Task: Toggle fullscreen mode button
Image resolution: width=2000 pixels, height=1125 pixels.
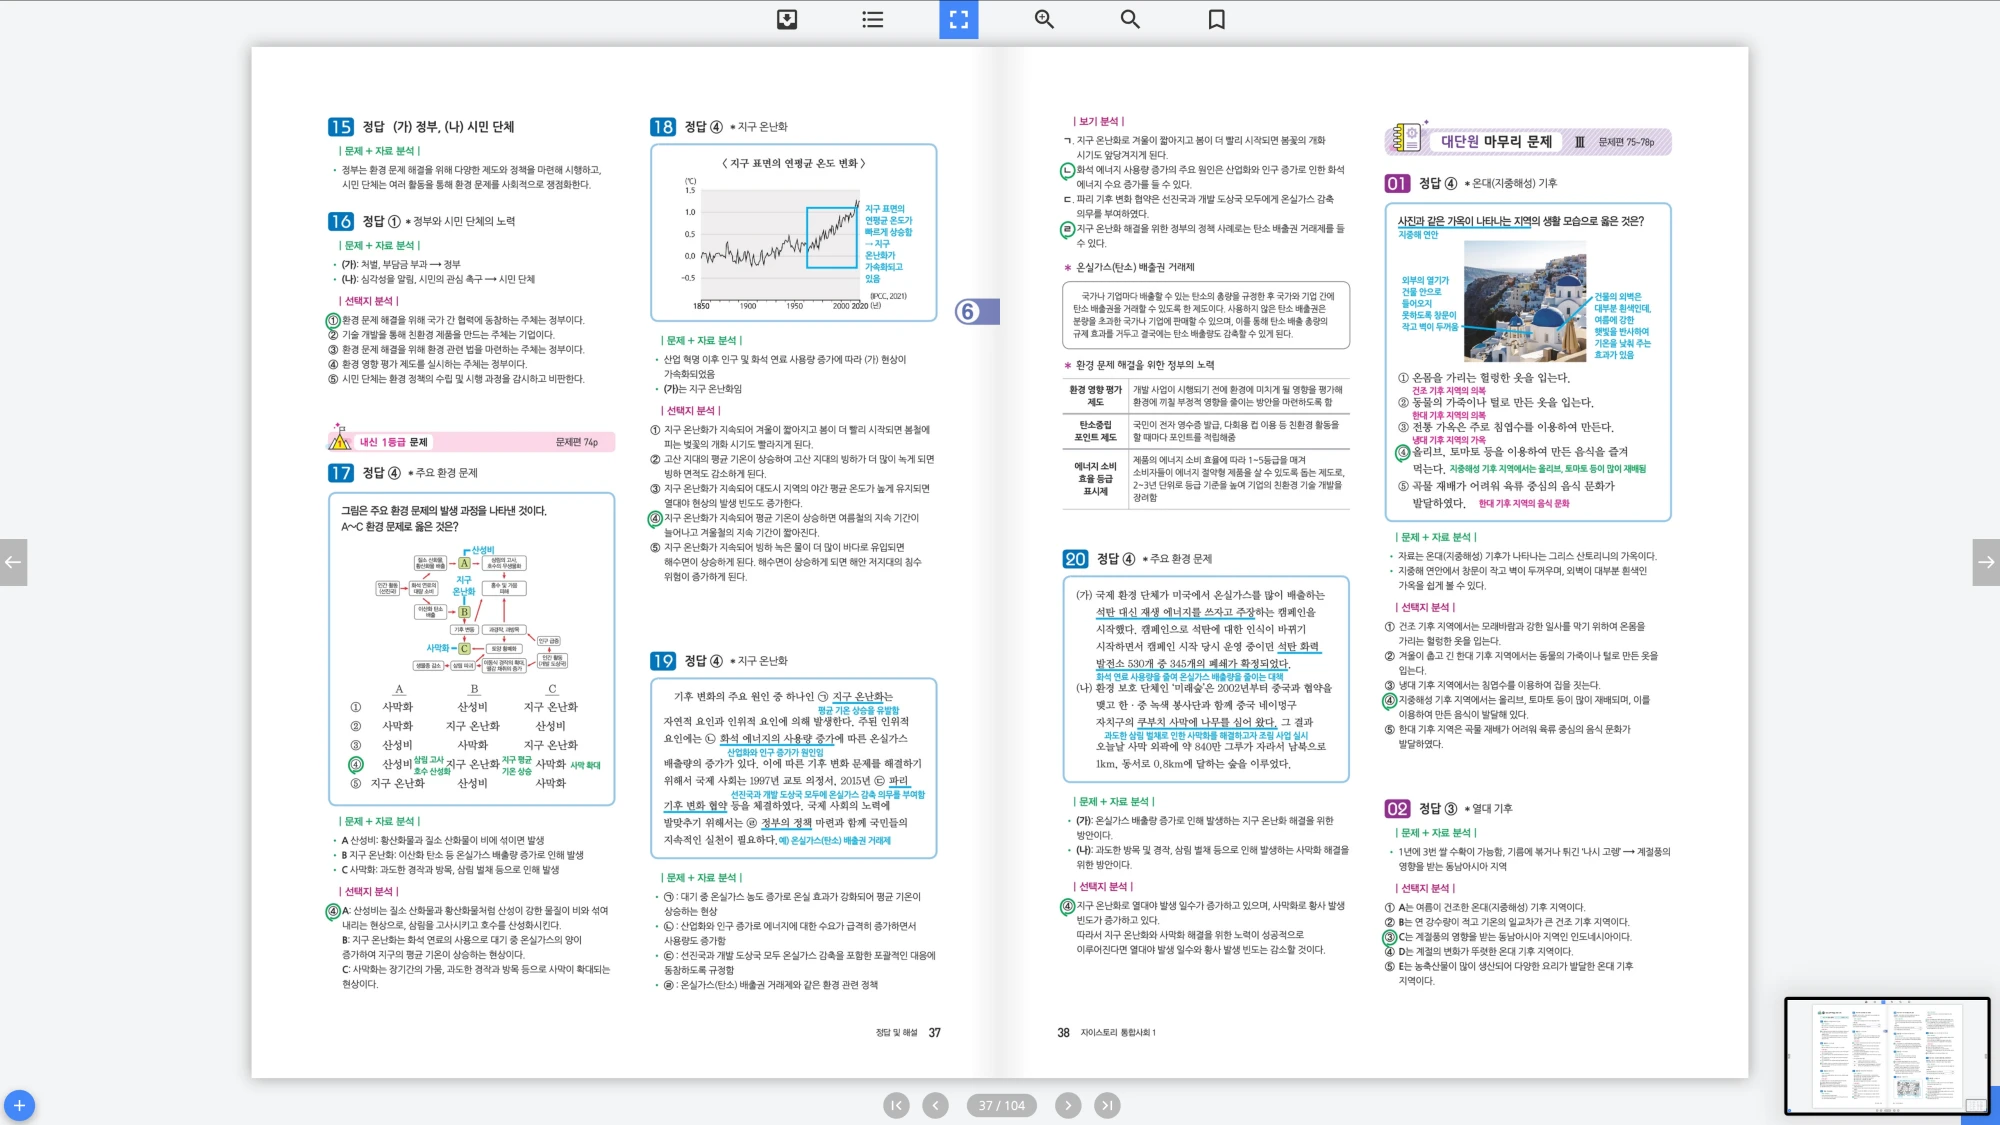Action: [x=958, y=19]
